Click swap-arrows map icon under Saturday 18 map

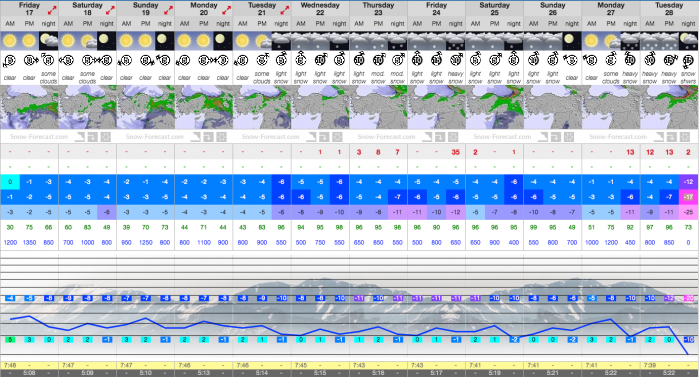click(92, 137)
